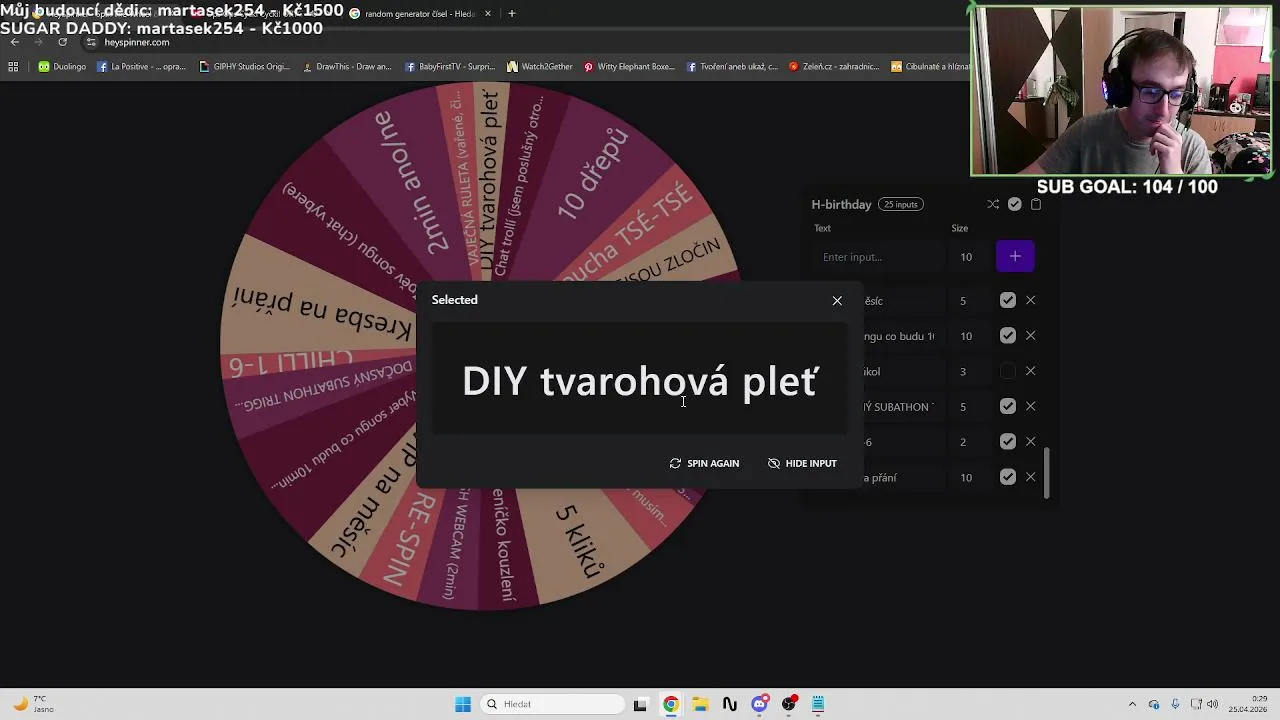Viewport: 1280px width, 720px height.
Task: Shuffle the H-birthday inputs list
Action: (993, 204)
